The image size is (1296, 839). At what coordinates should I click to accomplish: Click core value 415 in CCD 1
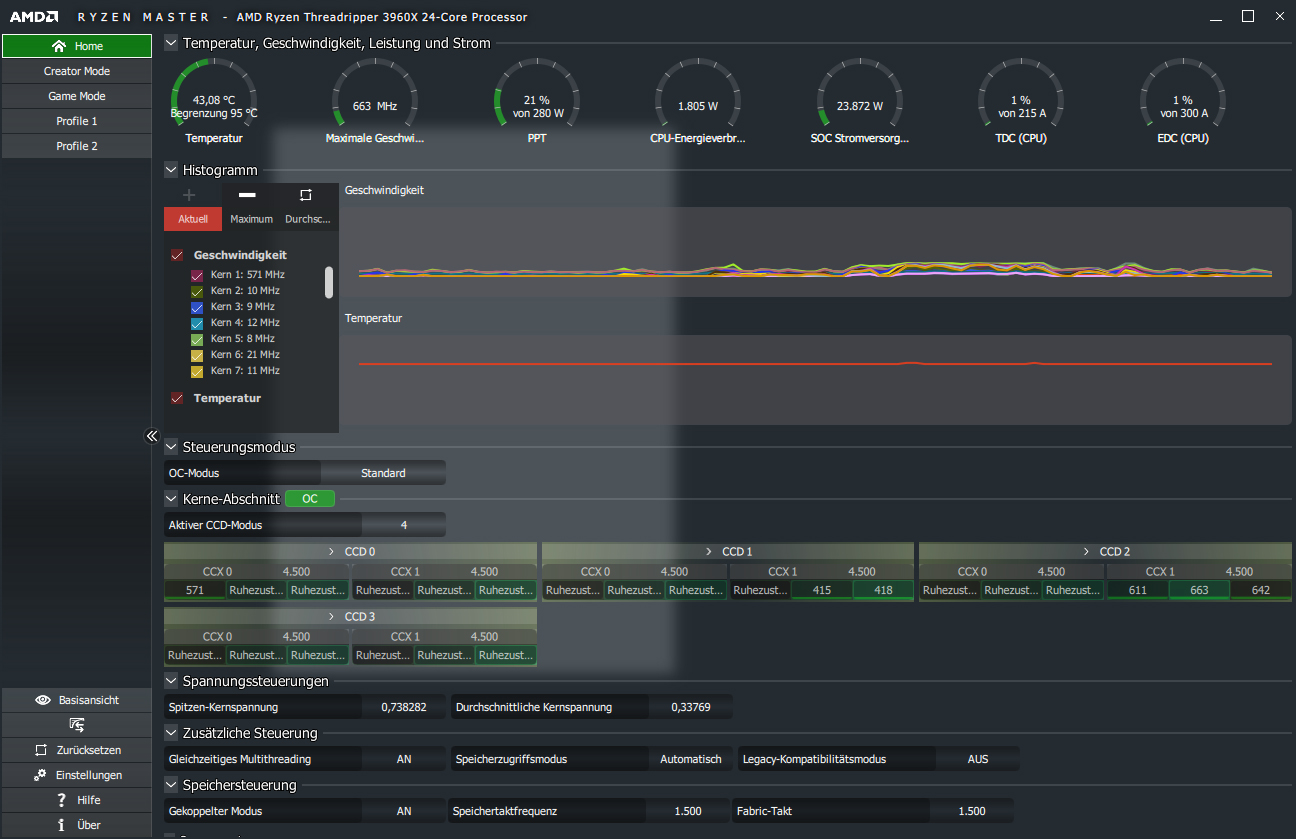[822, 590]
